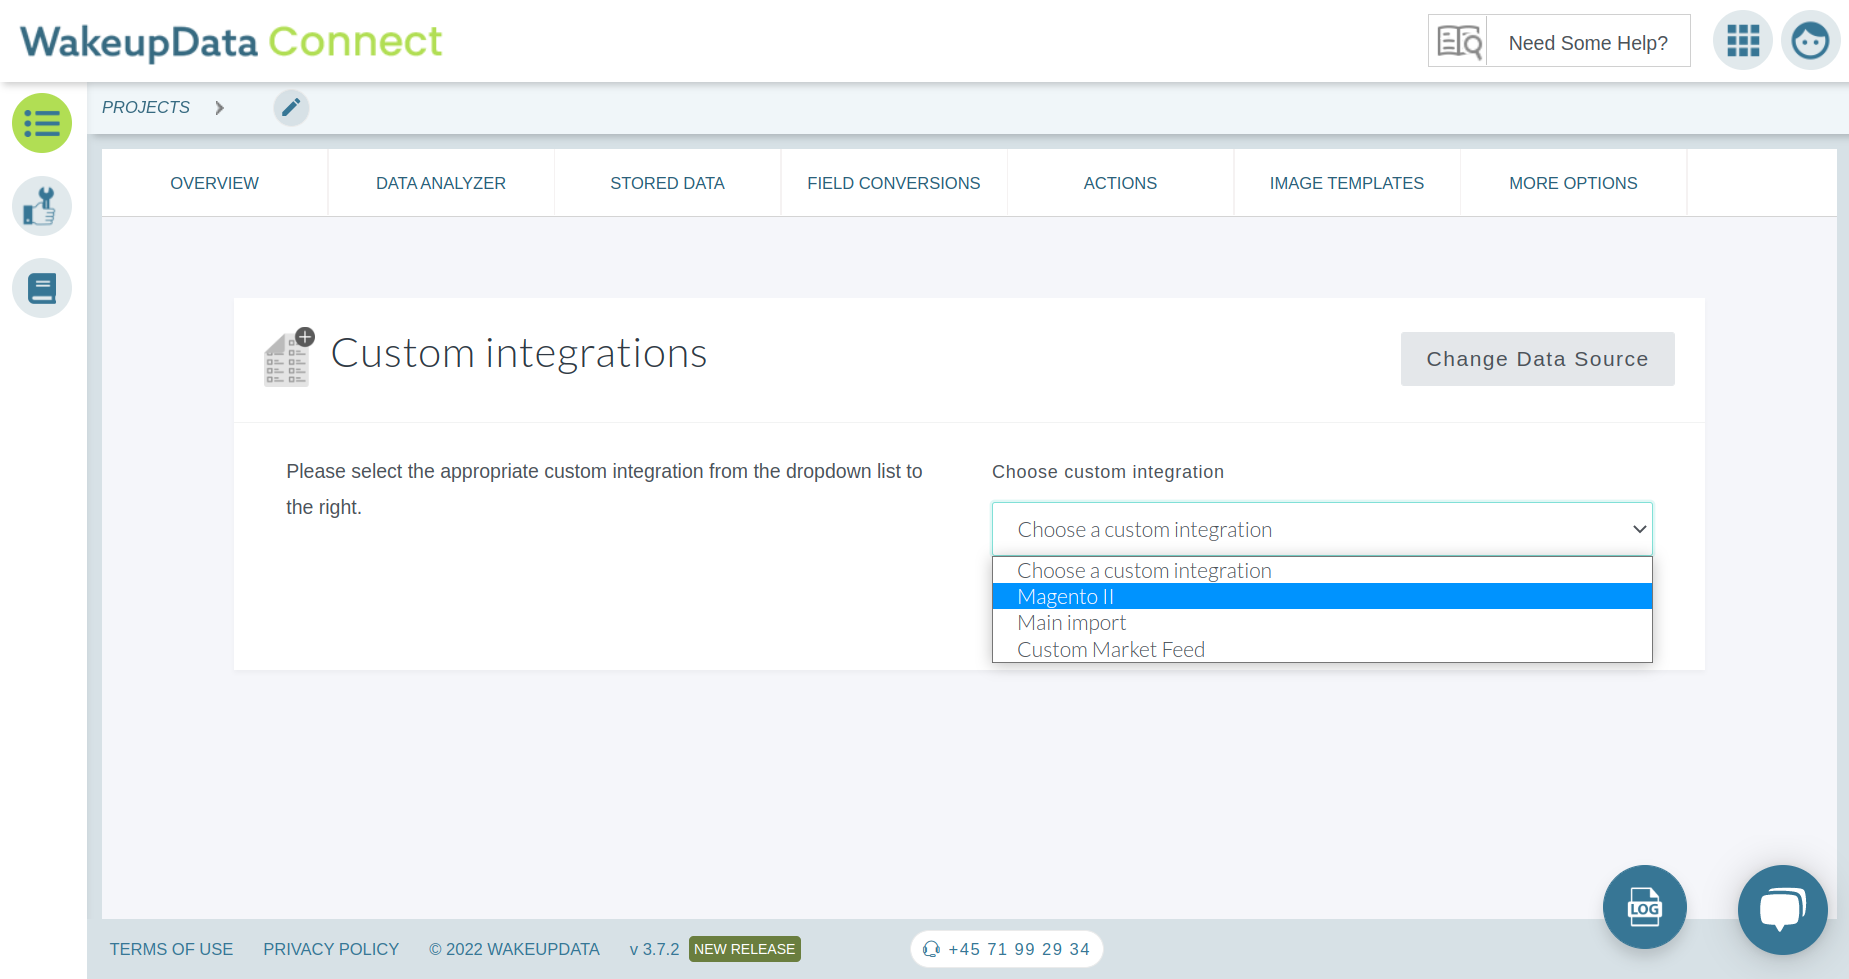Expand the Choose a custom integration dropdown
Image resolution: width=1849 pixels, height=979 pixels.
[1322, 529]
